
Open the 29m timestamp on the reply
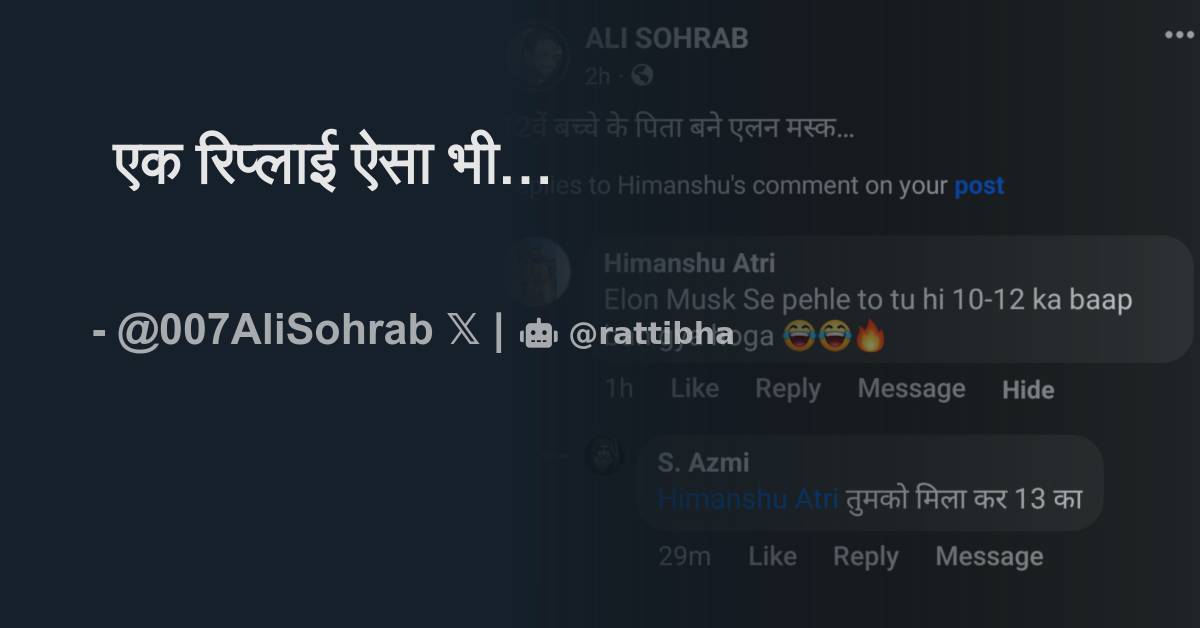pyautogui.click(x=683, y=556)
